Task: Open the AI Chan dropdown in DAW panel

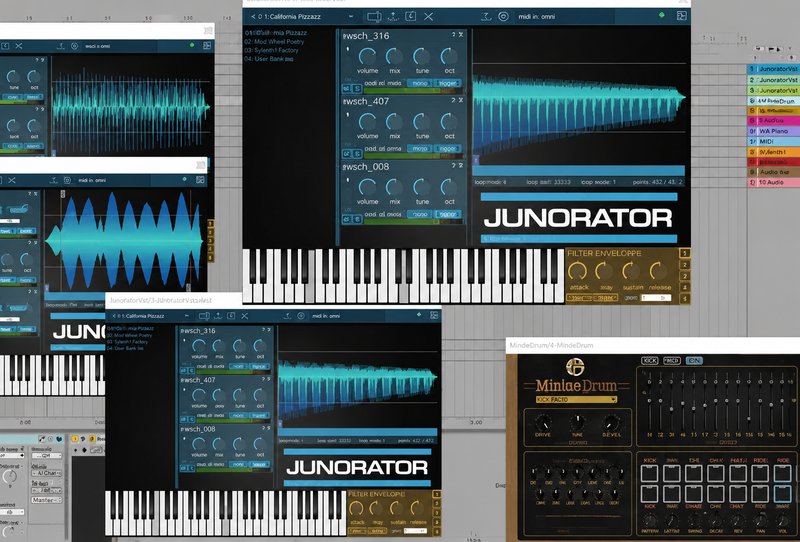Action: click(46, 473)
